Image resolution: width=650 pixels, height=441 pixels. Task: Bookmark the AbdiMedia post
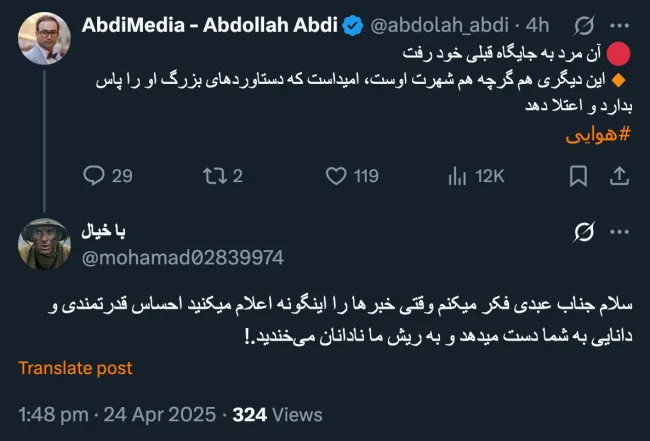[x=578, y=176]
